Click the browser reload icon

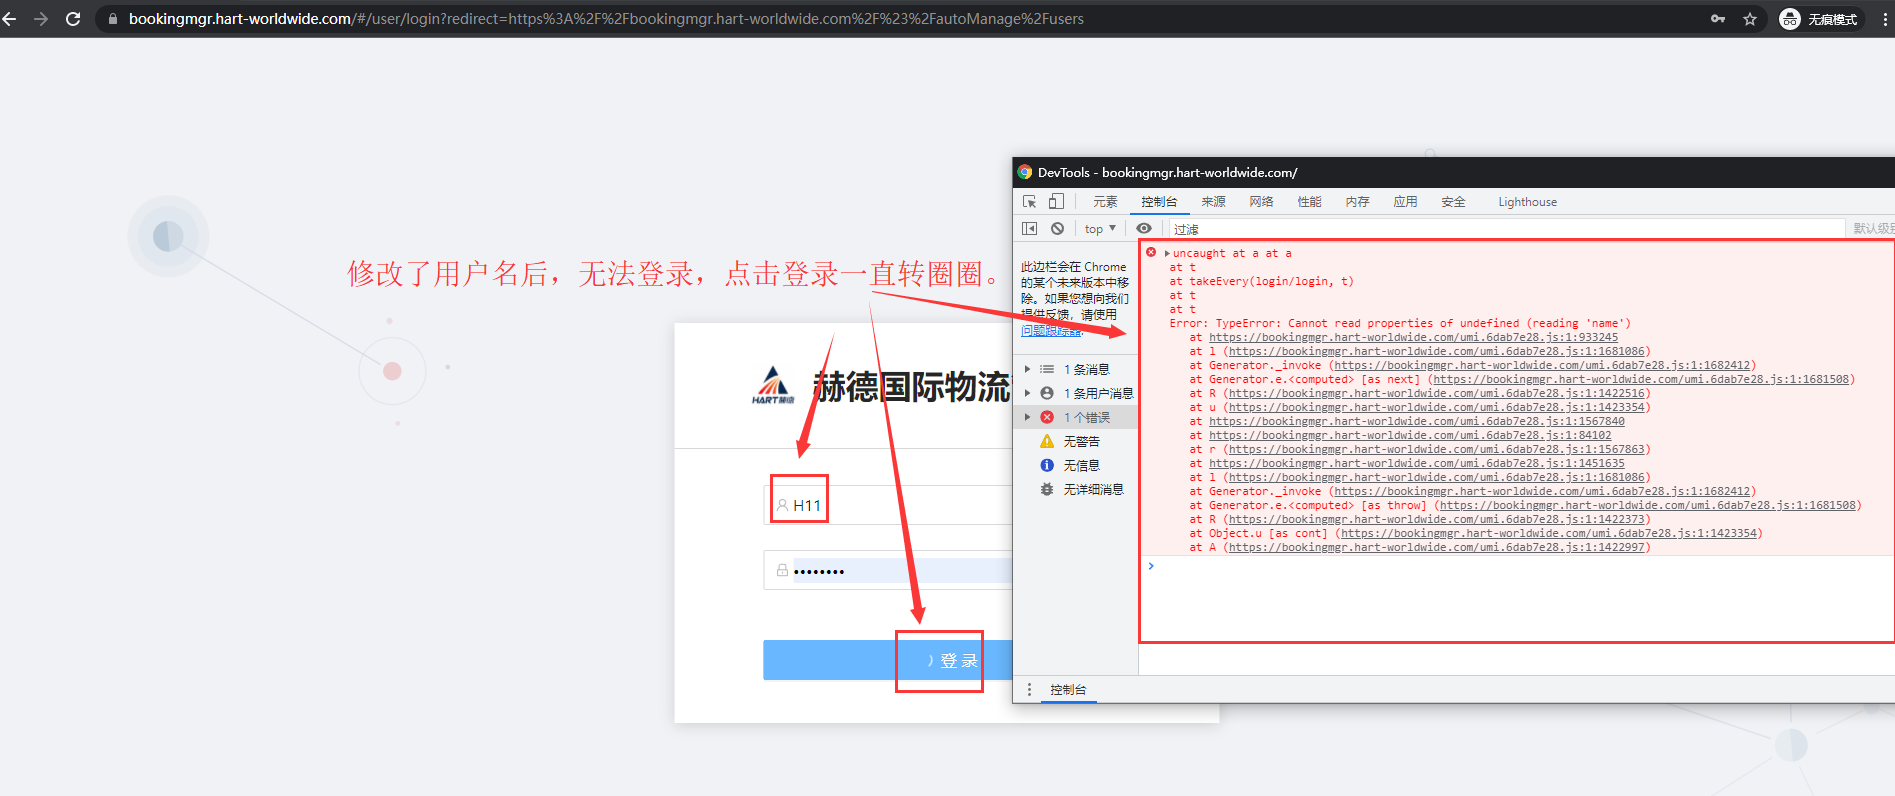tap(73, 19)
